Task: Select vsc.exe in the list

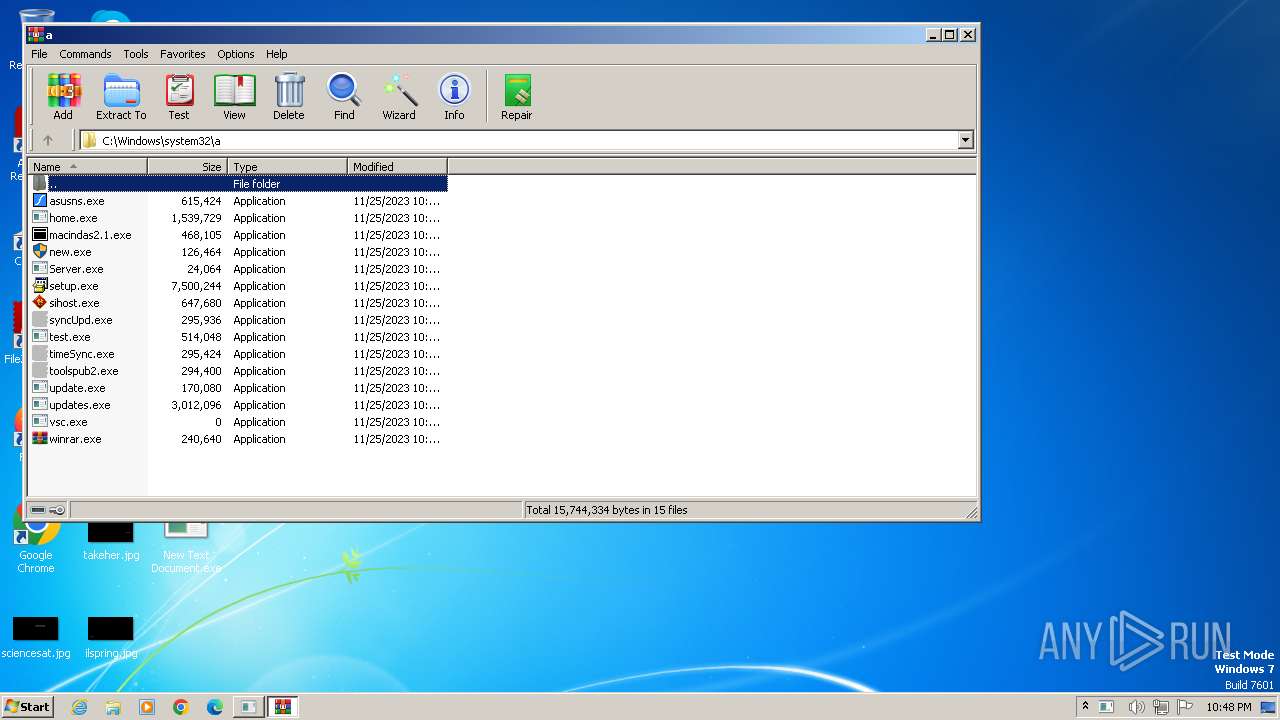Action: [68, 422]
